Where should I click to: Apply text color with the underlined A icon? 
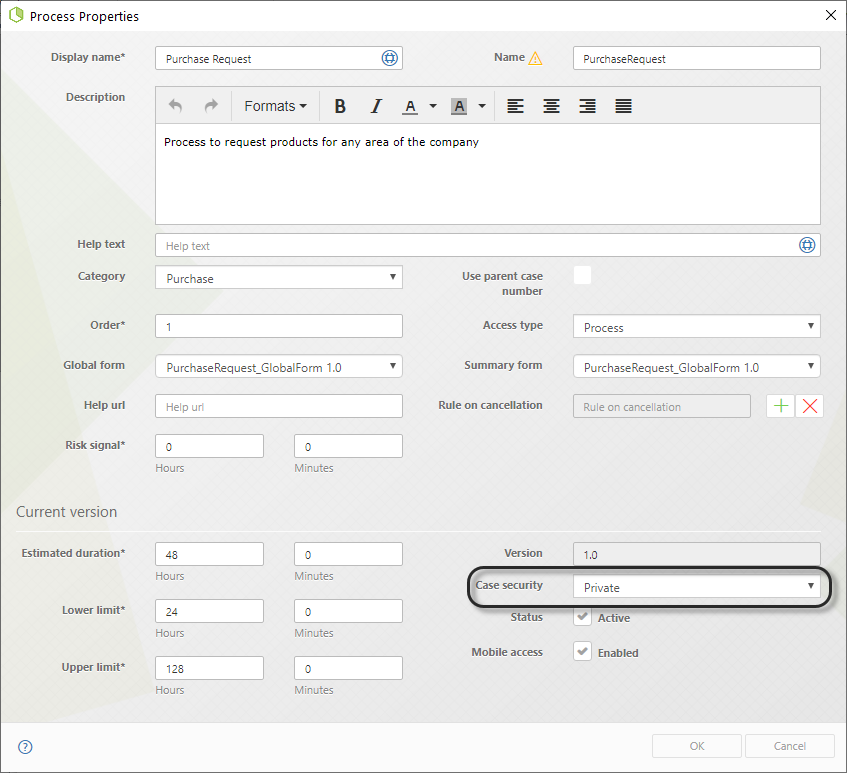click(410, 106)
